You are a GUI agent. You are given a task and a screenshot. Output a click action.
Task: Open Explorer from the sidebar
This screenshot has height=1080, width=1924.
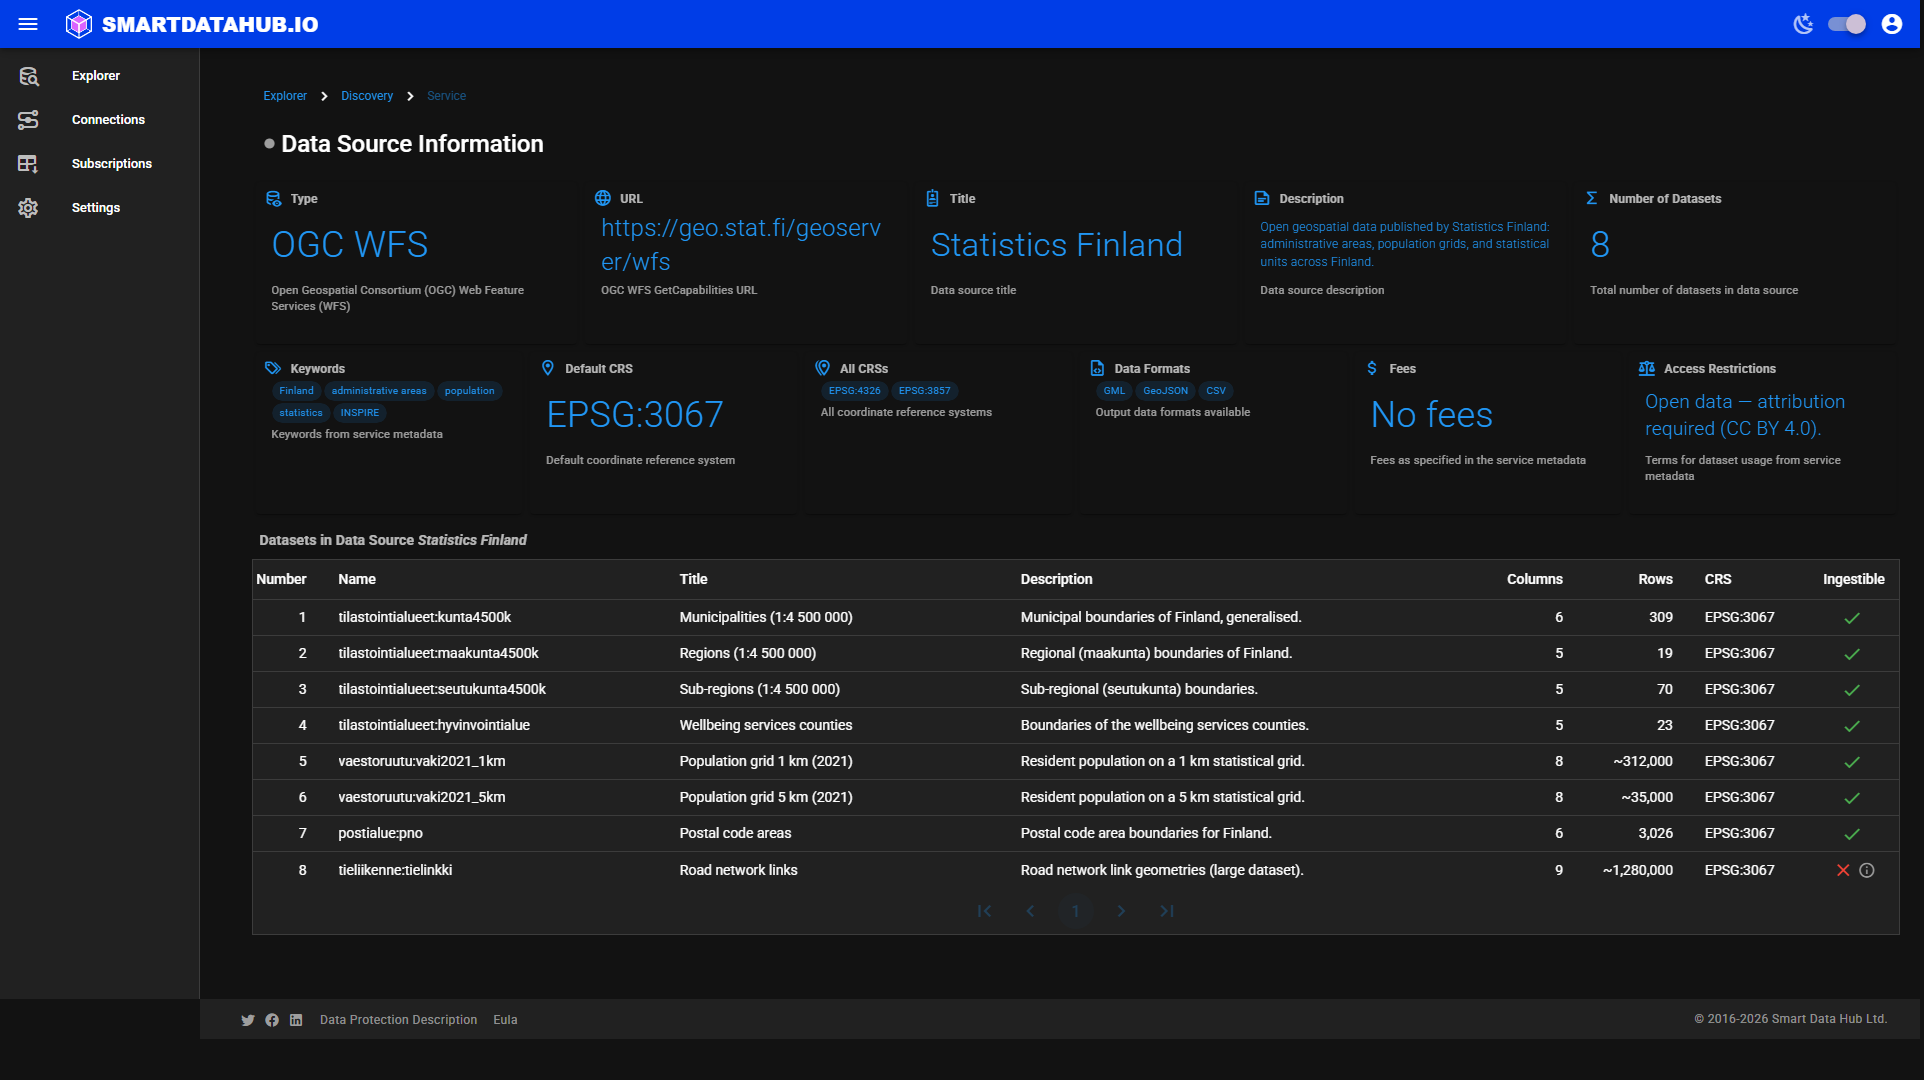(96, 76)
